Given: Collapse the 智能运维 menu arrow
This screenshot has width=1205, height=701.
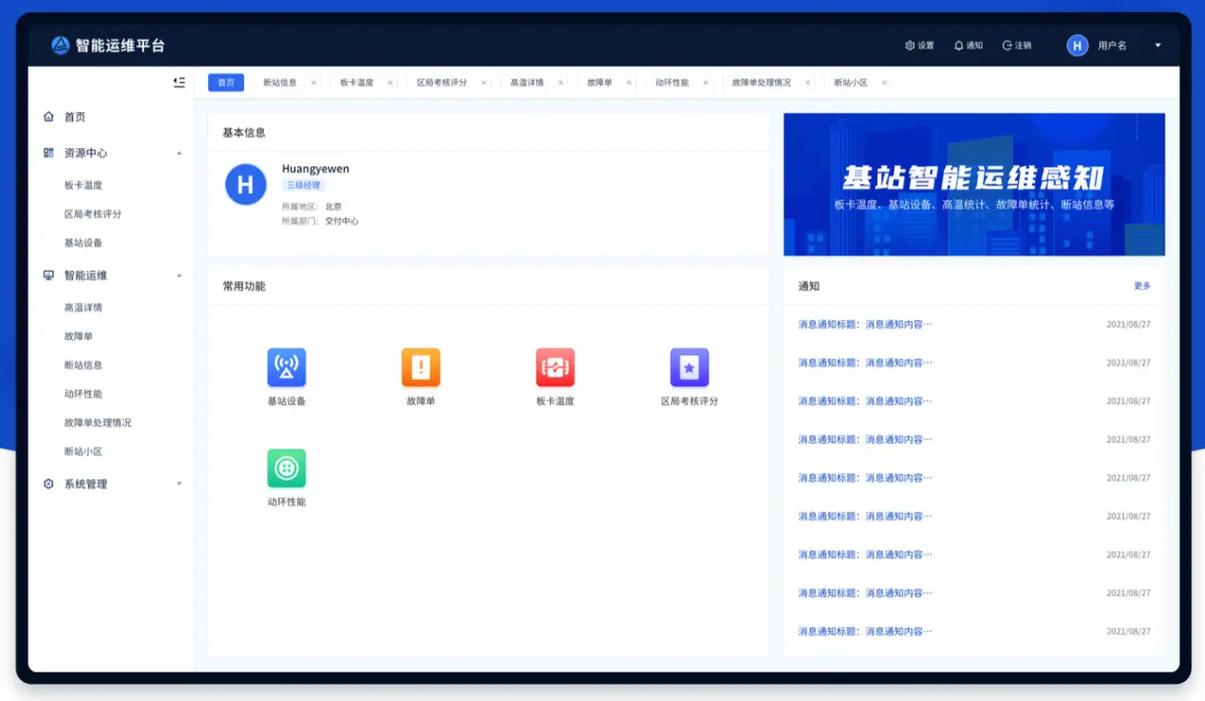Looking at the screenshot, I should click(x=179, y=275).
